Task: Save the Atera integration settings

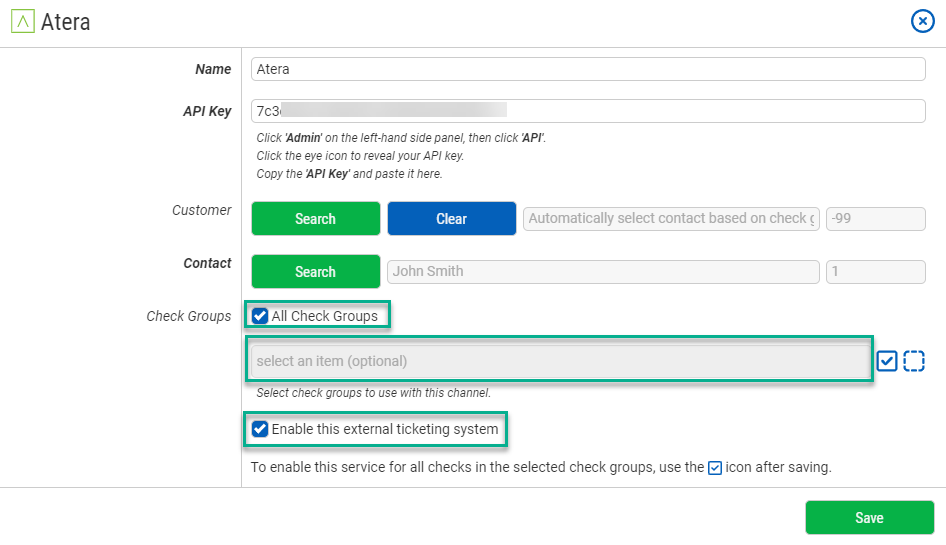Action: click(x=869, y=518)
